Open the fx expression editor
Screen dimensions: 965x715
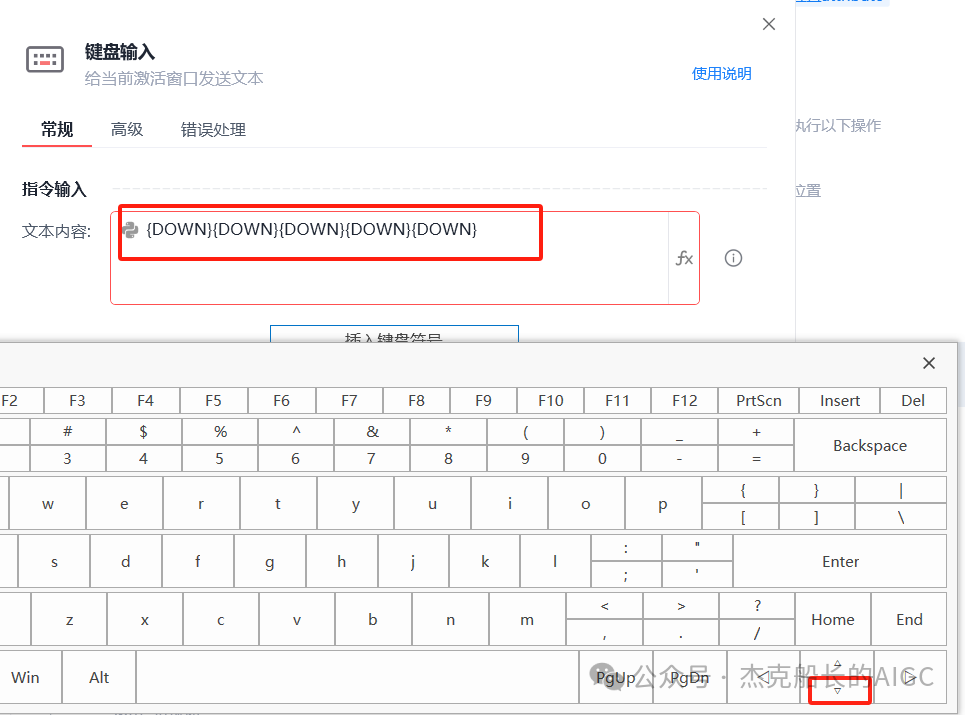click(x=684, y=258)
